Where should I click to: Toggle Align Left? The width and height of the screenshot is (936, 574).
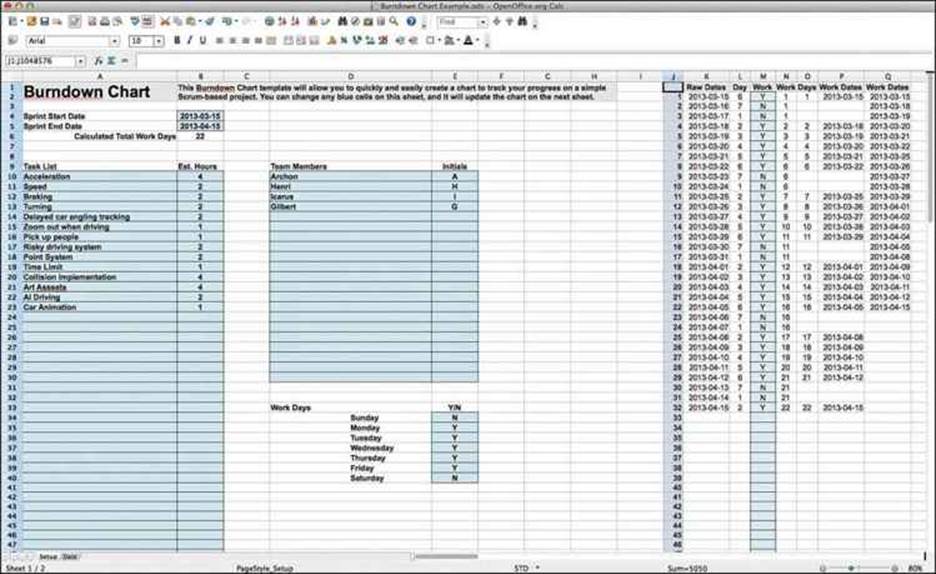[x=220, y=41]
